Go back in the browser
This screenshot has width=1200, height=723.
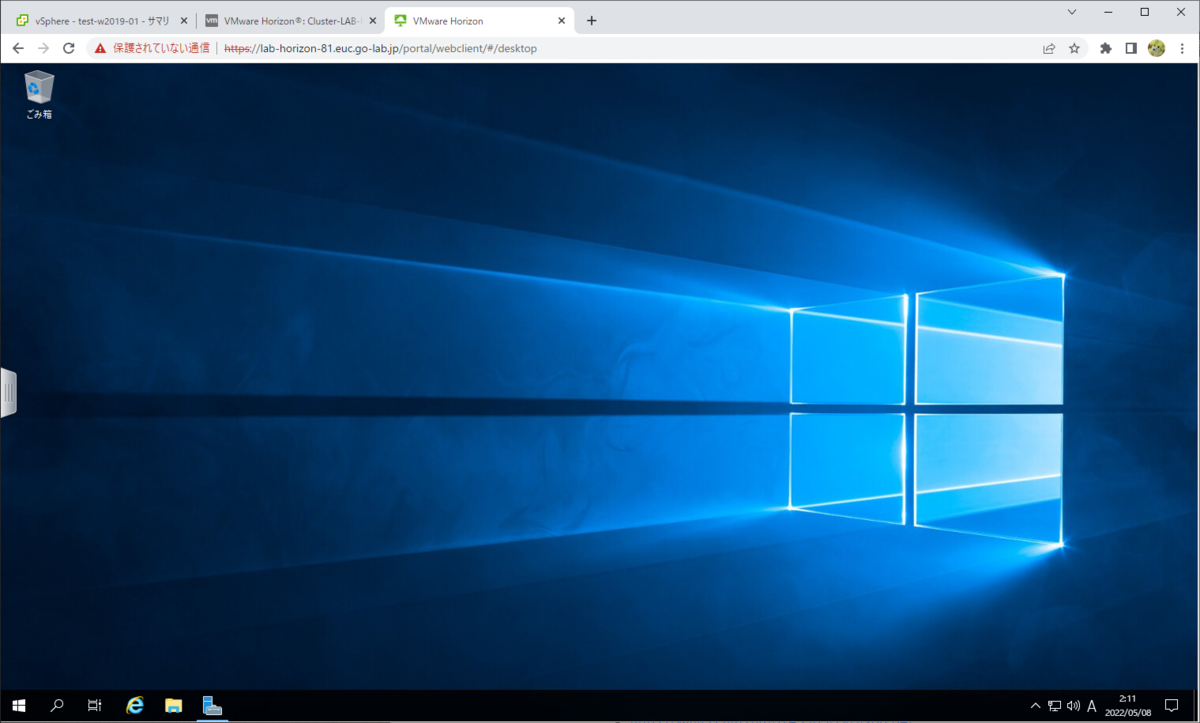18,48
